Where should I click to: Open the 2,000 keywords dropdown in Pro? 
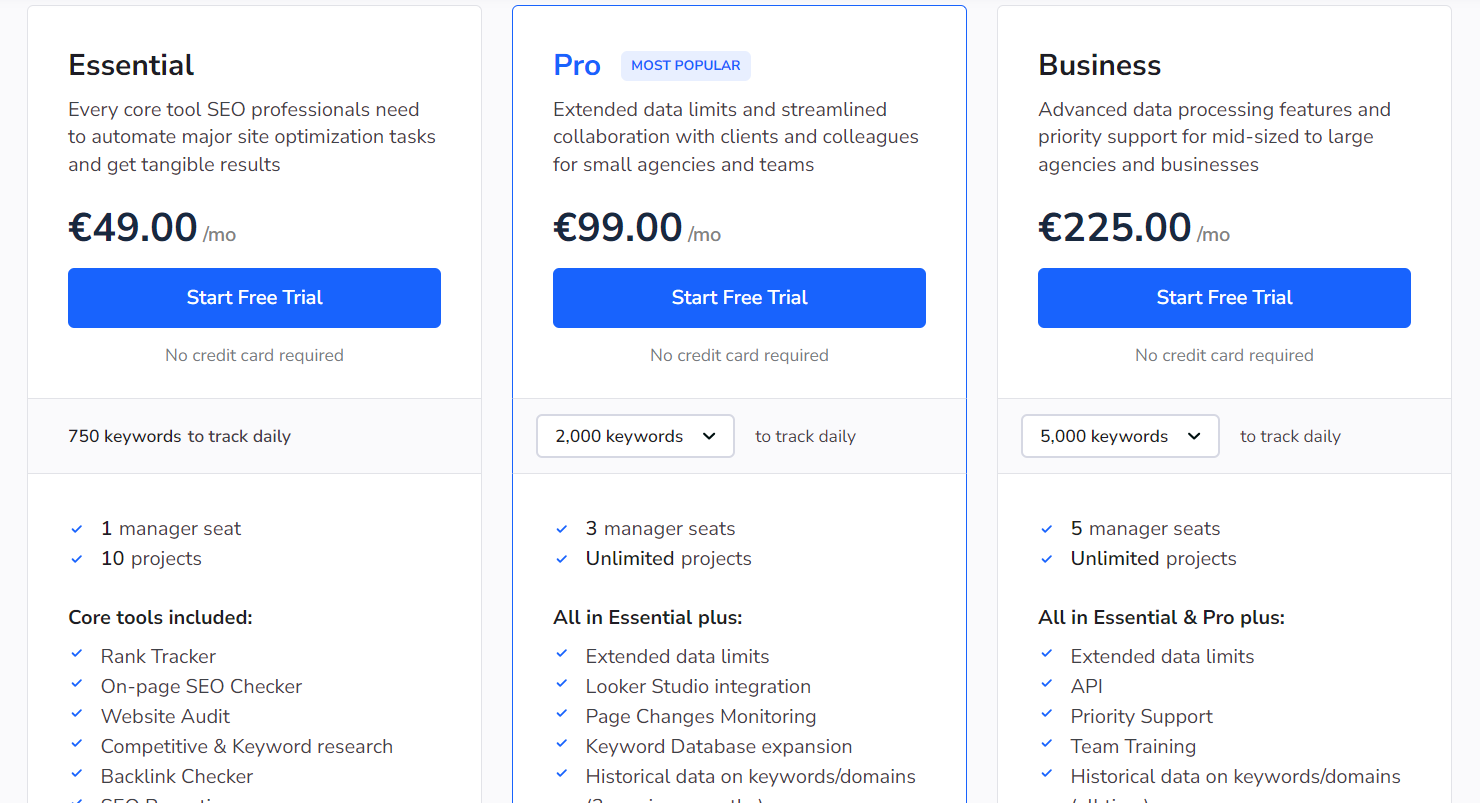point(635,436)
